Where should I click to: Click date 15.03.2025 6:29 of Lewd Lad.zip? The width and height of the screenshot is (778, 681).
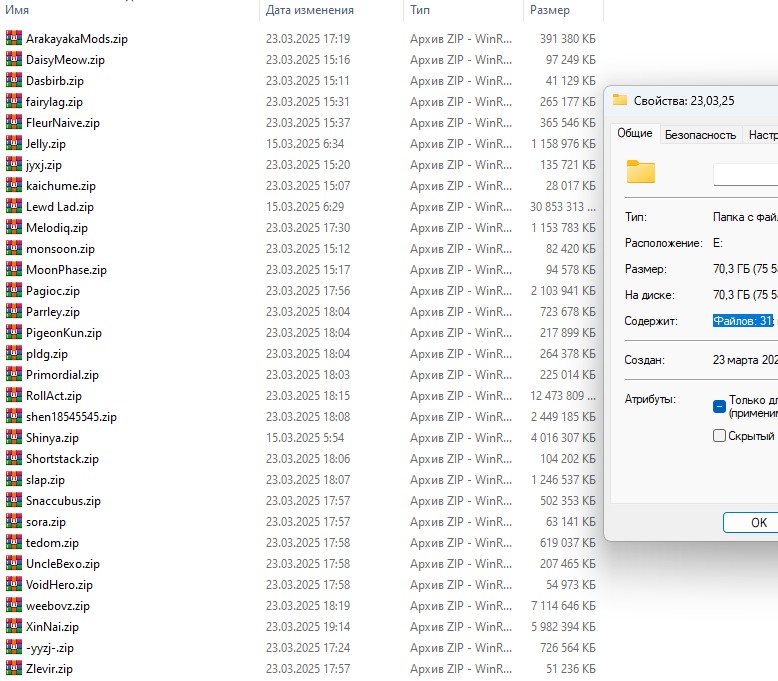[x=305, y=206]
